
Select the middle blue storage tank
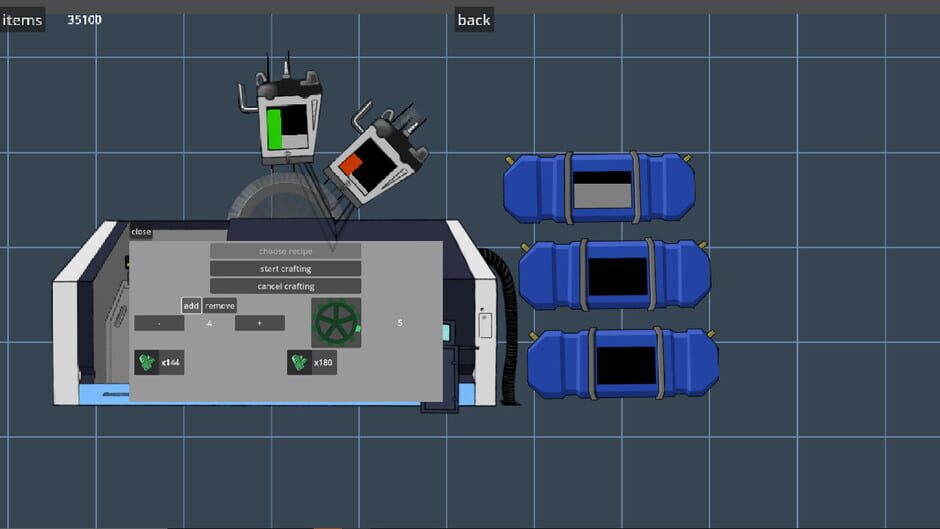point(614,275)
